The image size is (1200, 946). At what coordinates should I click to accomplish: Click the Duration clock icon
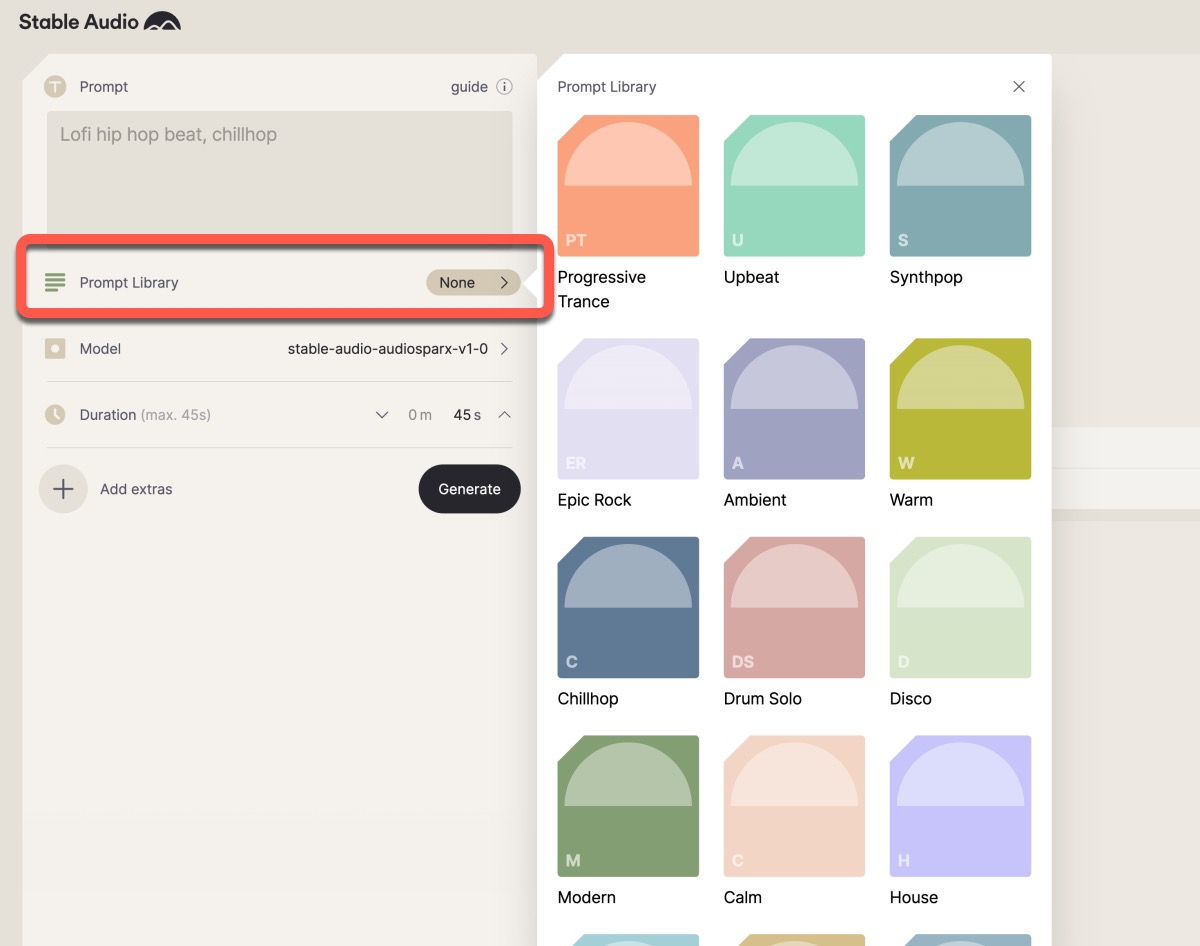point(55,414)
